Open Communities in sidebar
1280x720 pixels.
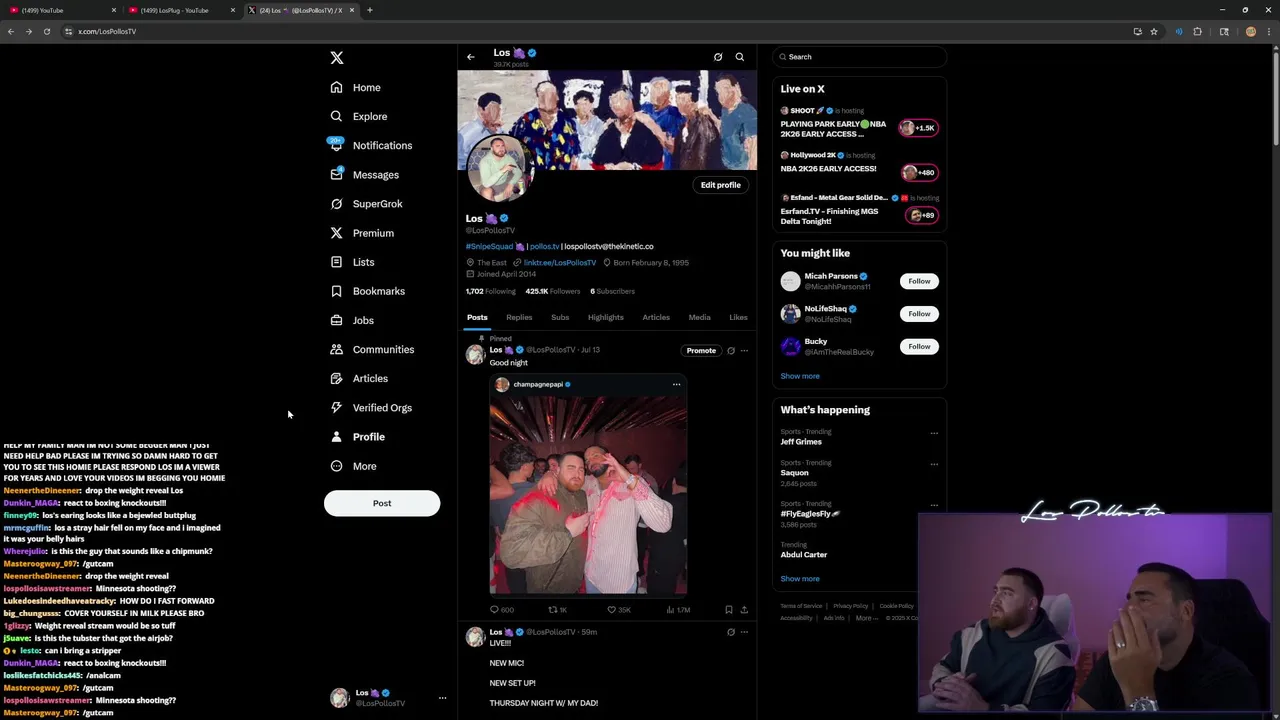pos(372,349)
